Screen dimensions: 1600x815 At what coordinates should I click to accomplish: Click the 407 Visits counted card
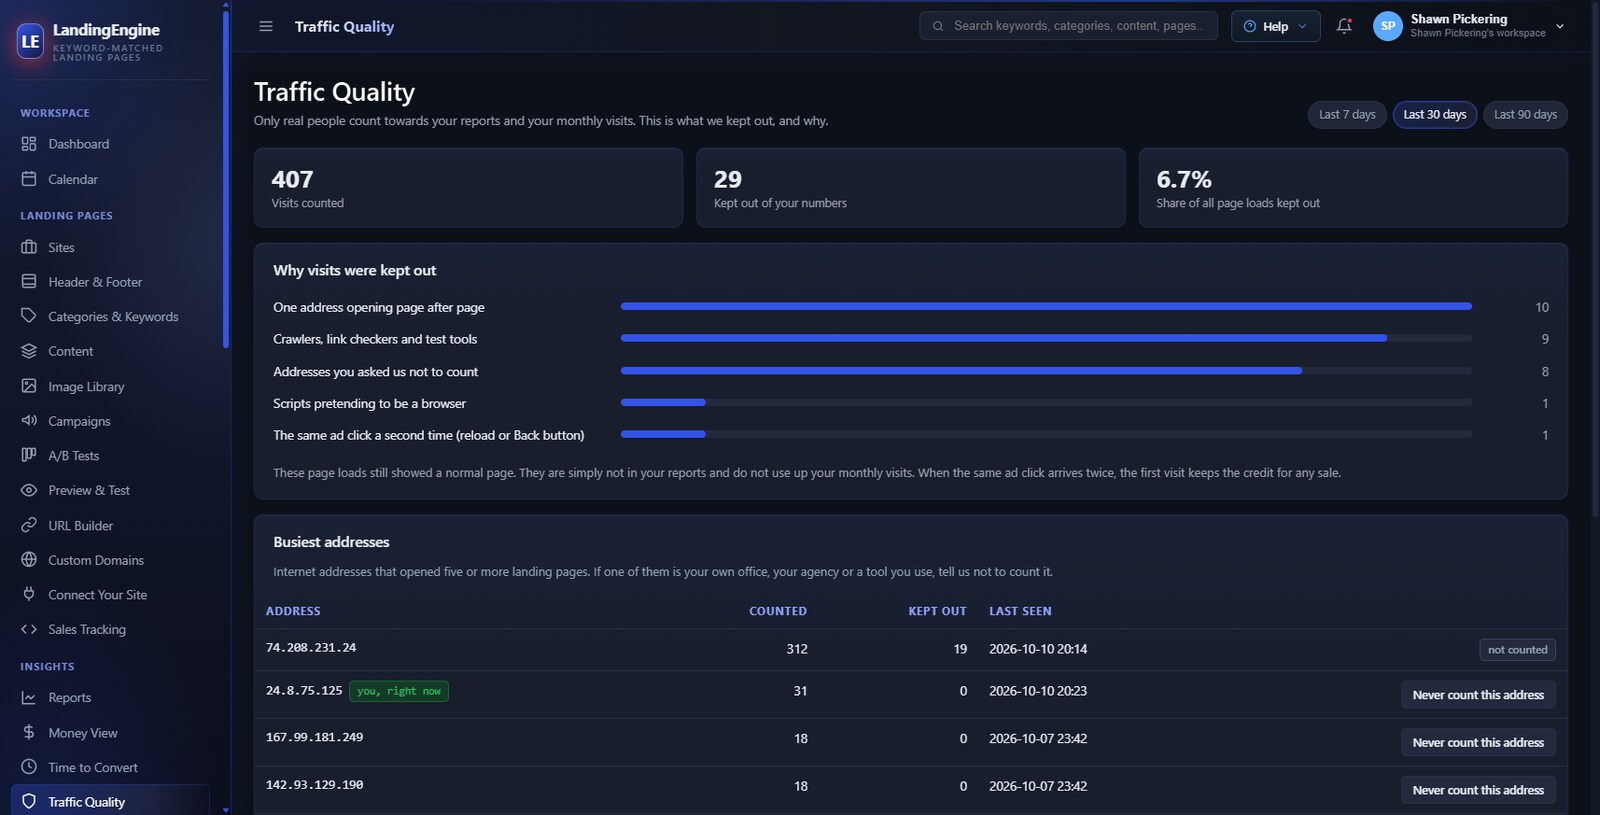(x=468, y=188)
